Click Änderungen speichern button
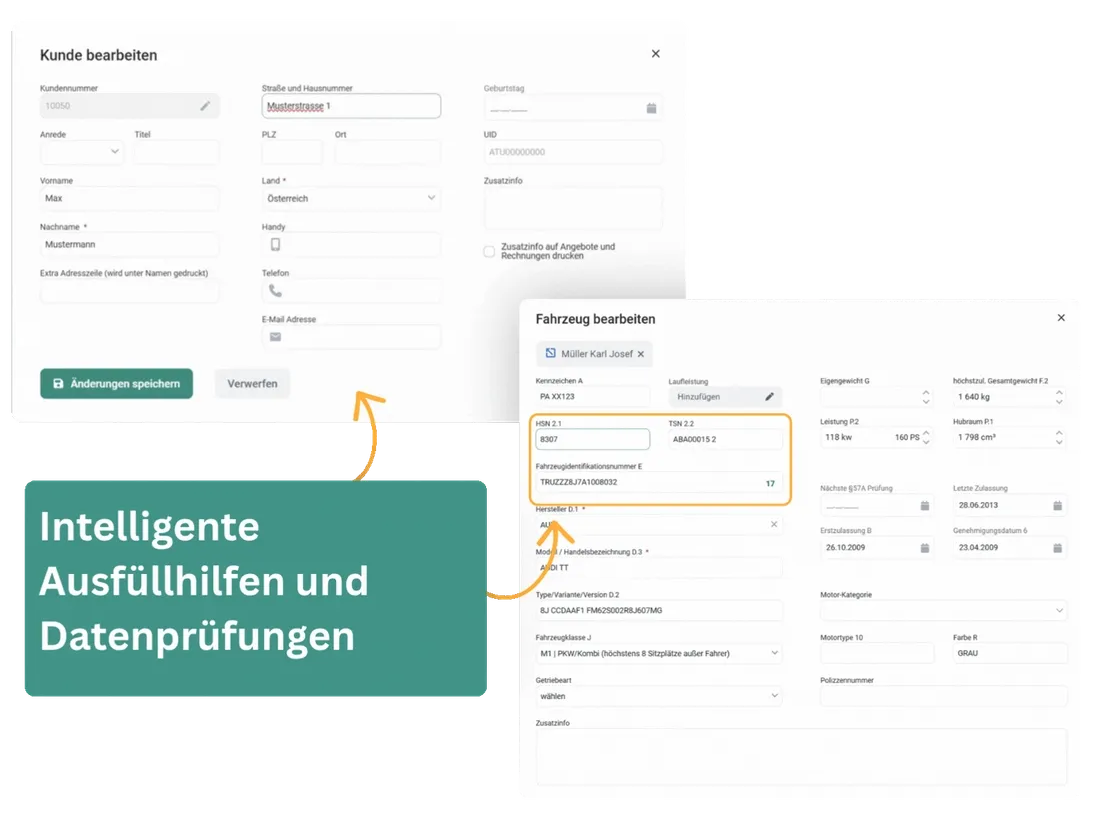 pyautogui.click(x=116, y=384)
